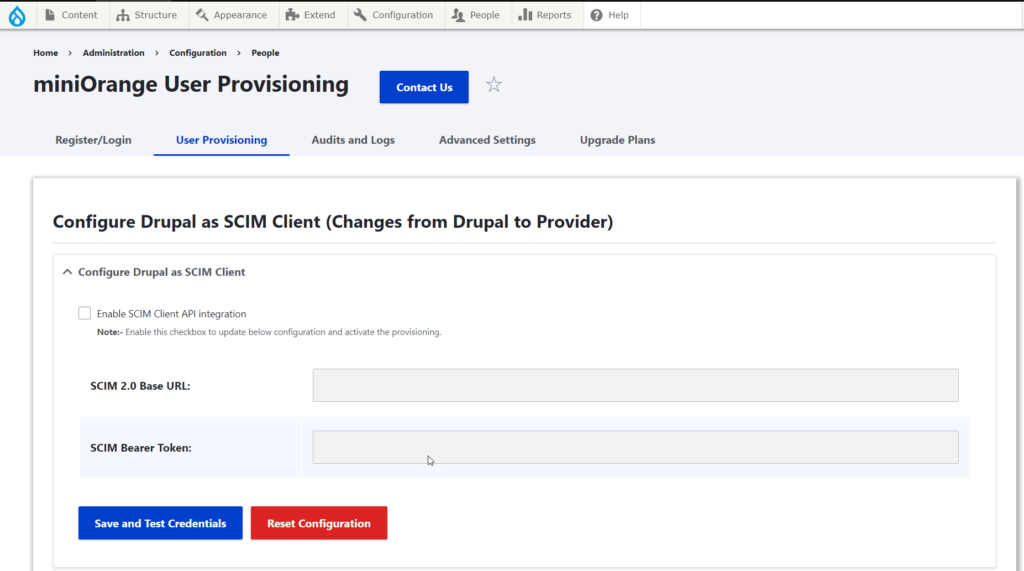Click the Contact Us button
1024x571 pixels.
click(x=424, y=87)
